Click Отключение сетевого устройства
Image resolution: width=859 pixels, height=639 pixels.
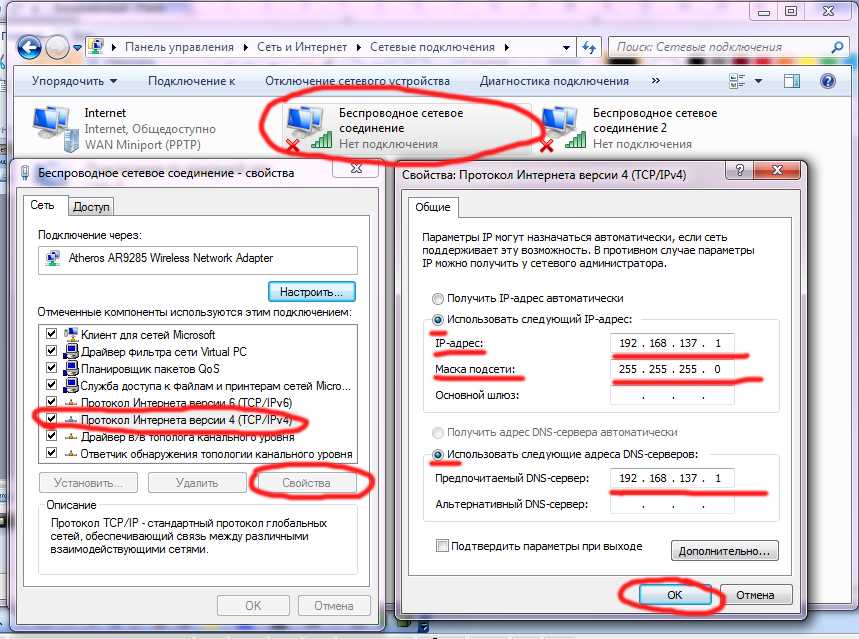pos(357,81)
